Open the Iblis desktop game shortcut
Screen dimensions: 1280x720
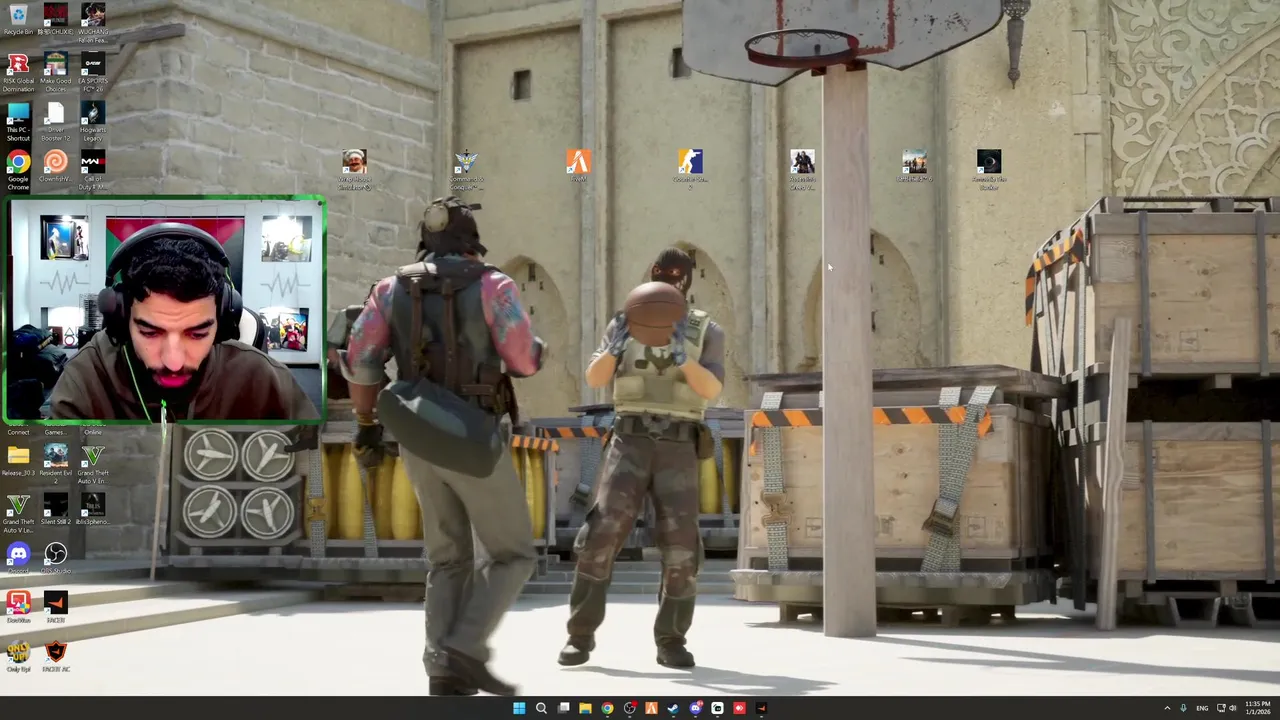point(92,510)
